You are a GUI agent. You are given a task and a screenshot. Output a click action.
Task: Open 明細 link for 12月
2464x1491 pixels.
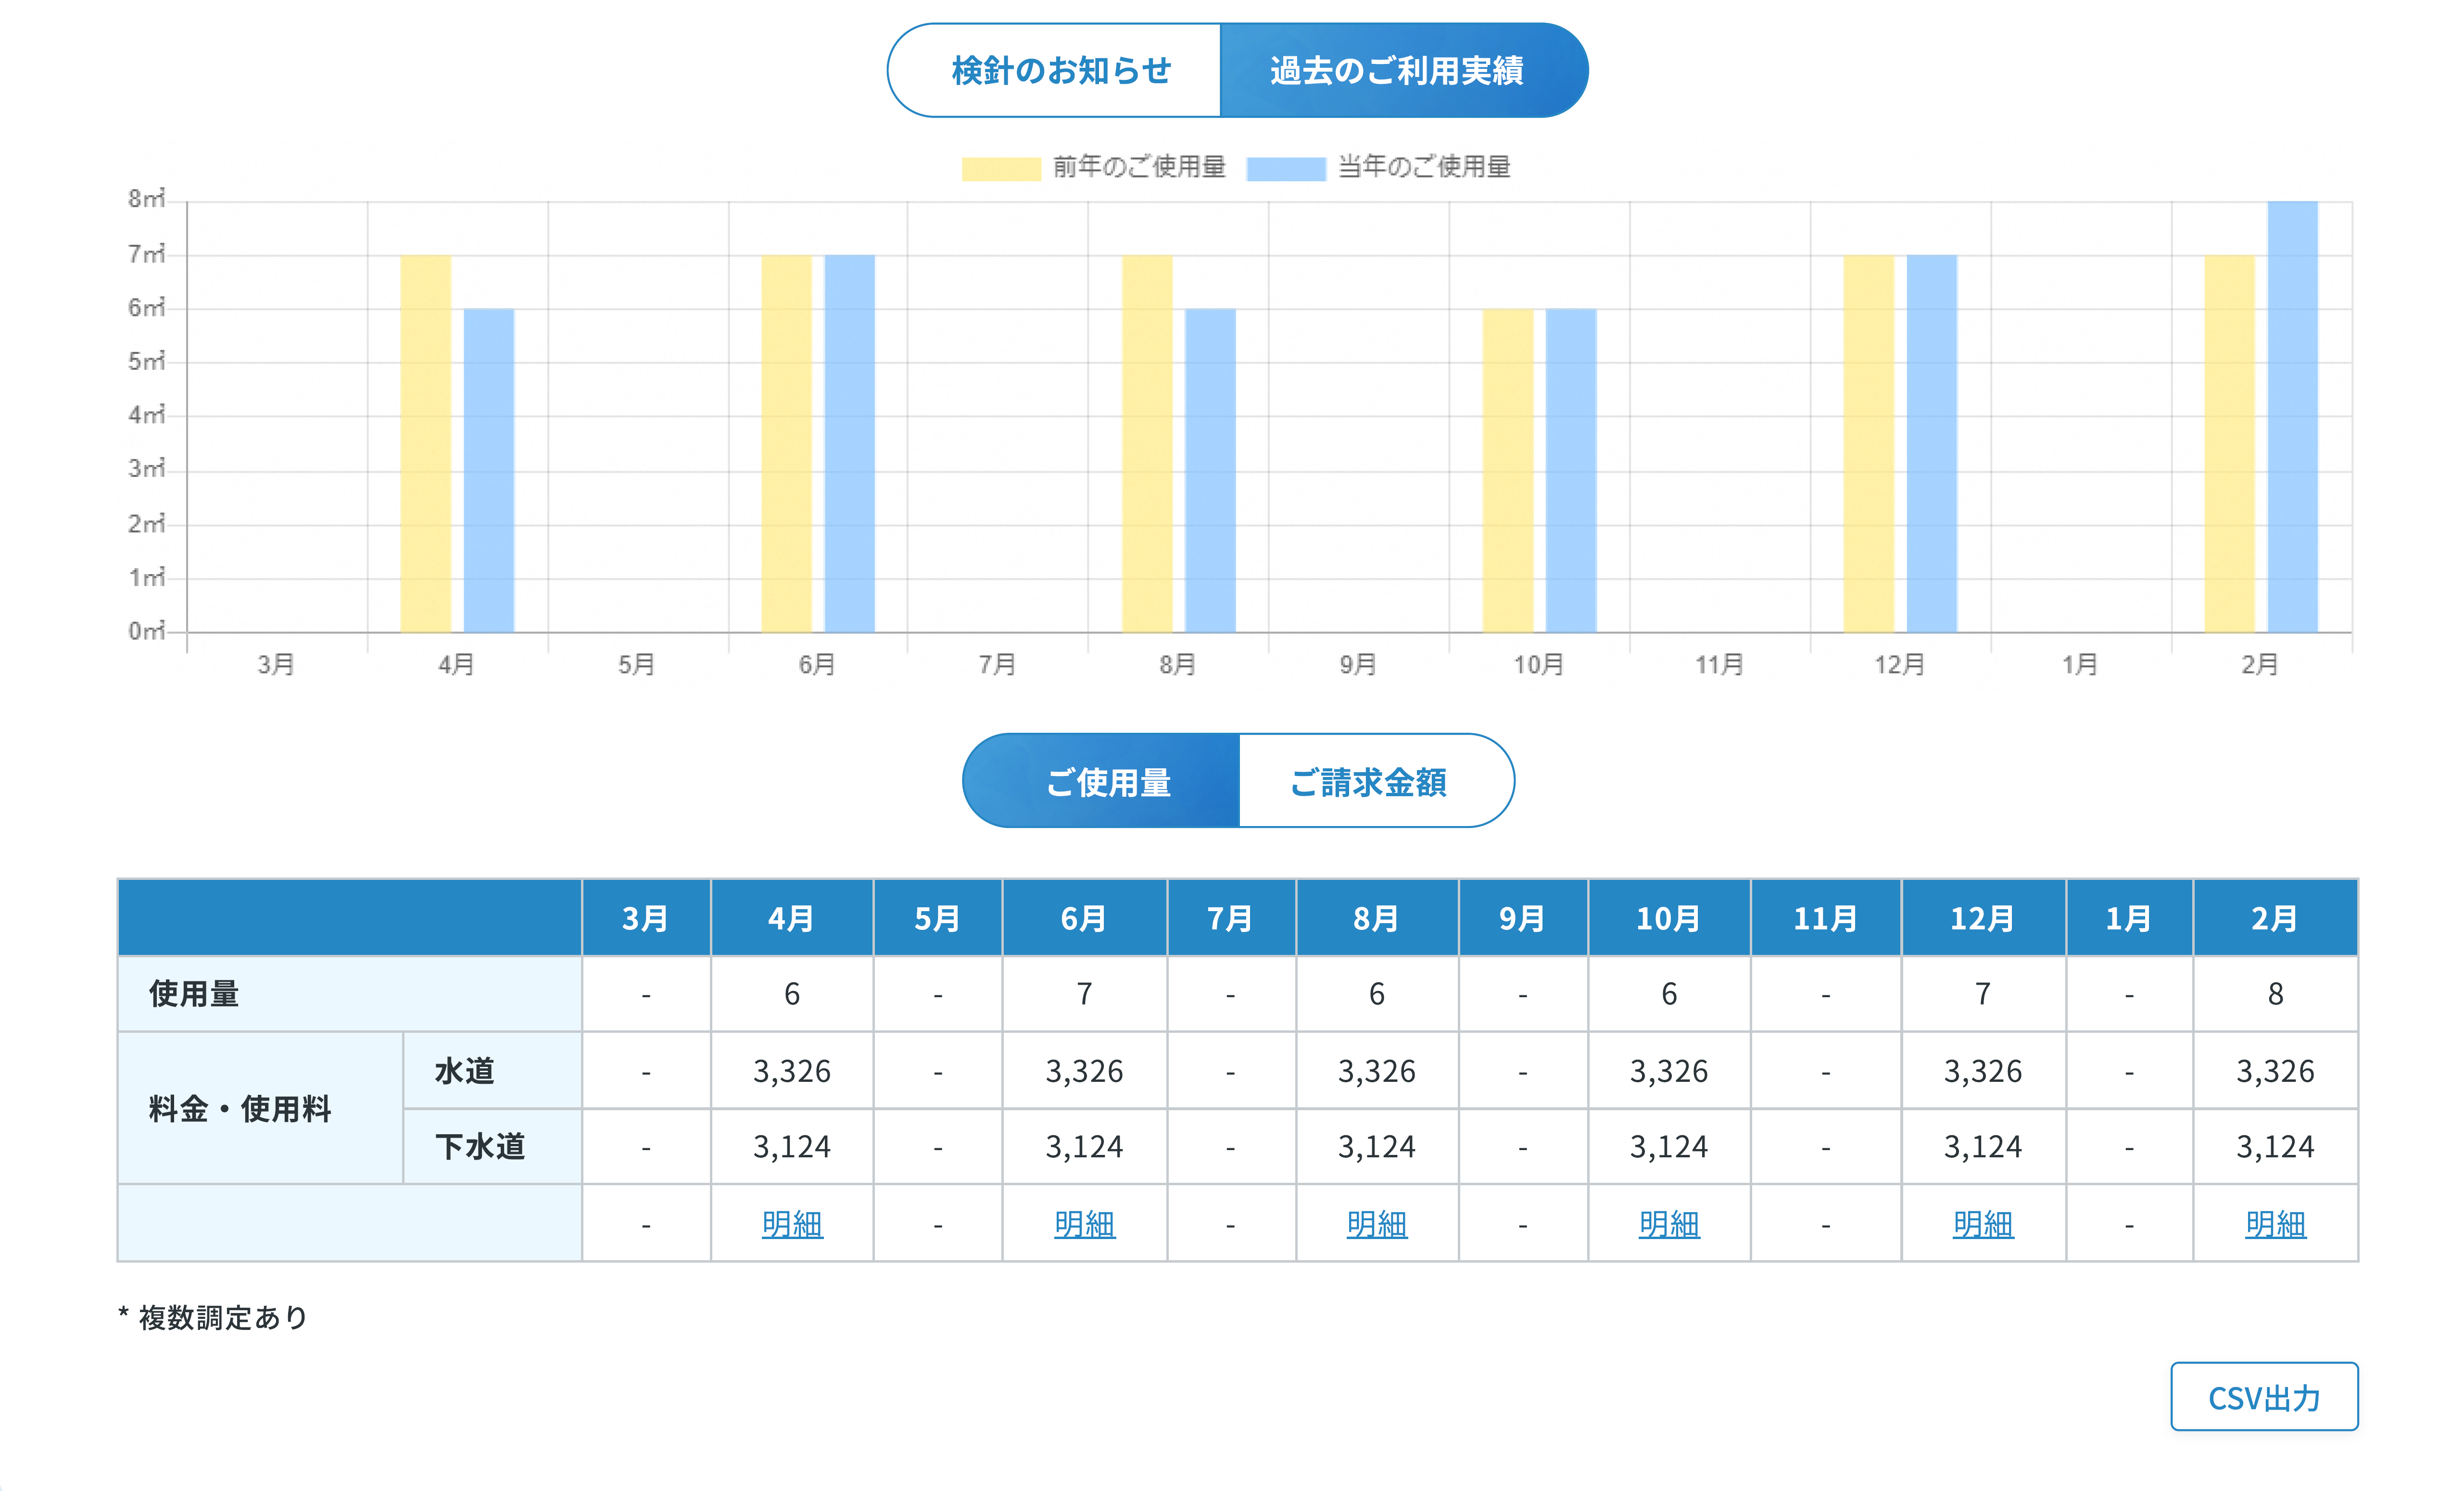tap(1983, 1224)
